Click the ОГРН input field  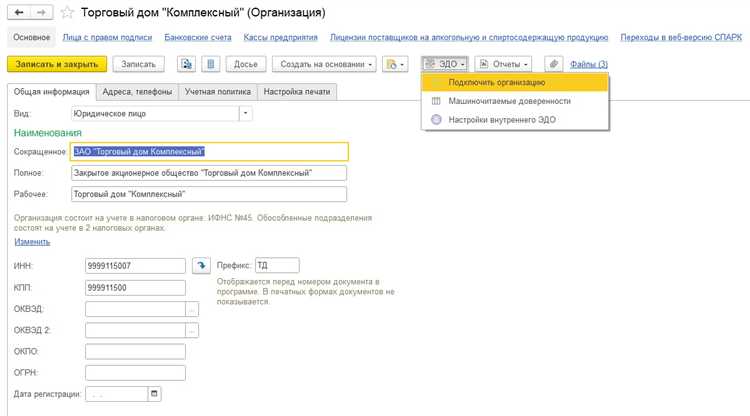click(135, 373)
